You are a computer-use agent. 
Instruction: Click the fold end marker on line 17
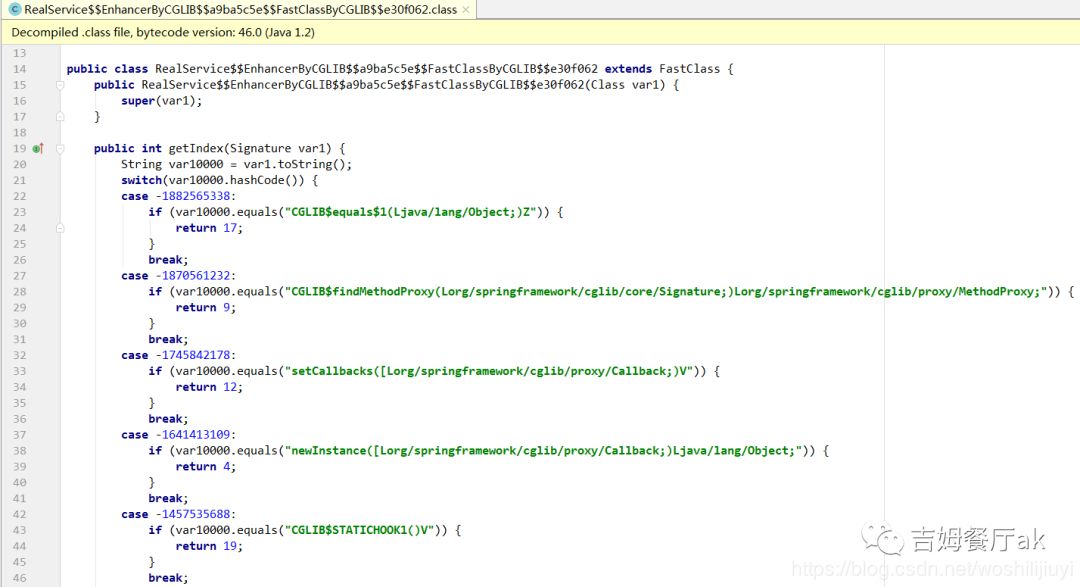(x=60, y=116)
